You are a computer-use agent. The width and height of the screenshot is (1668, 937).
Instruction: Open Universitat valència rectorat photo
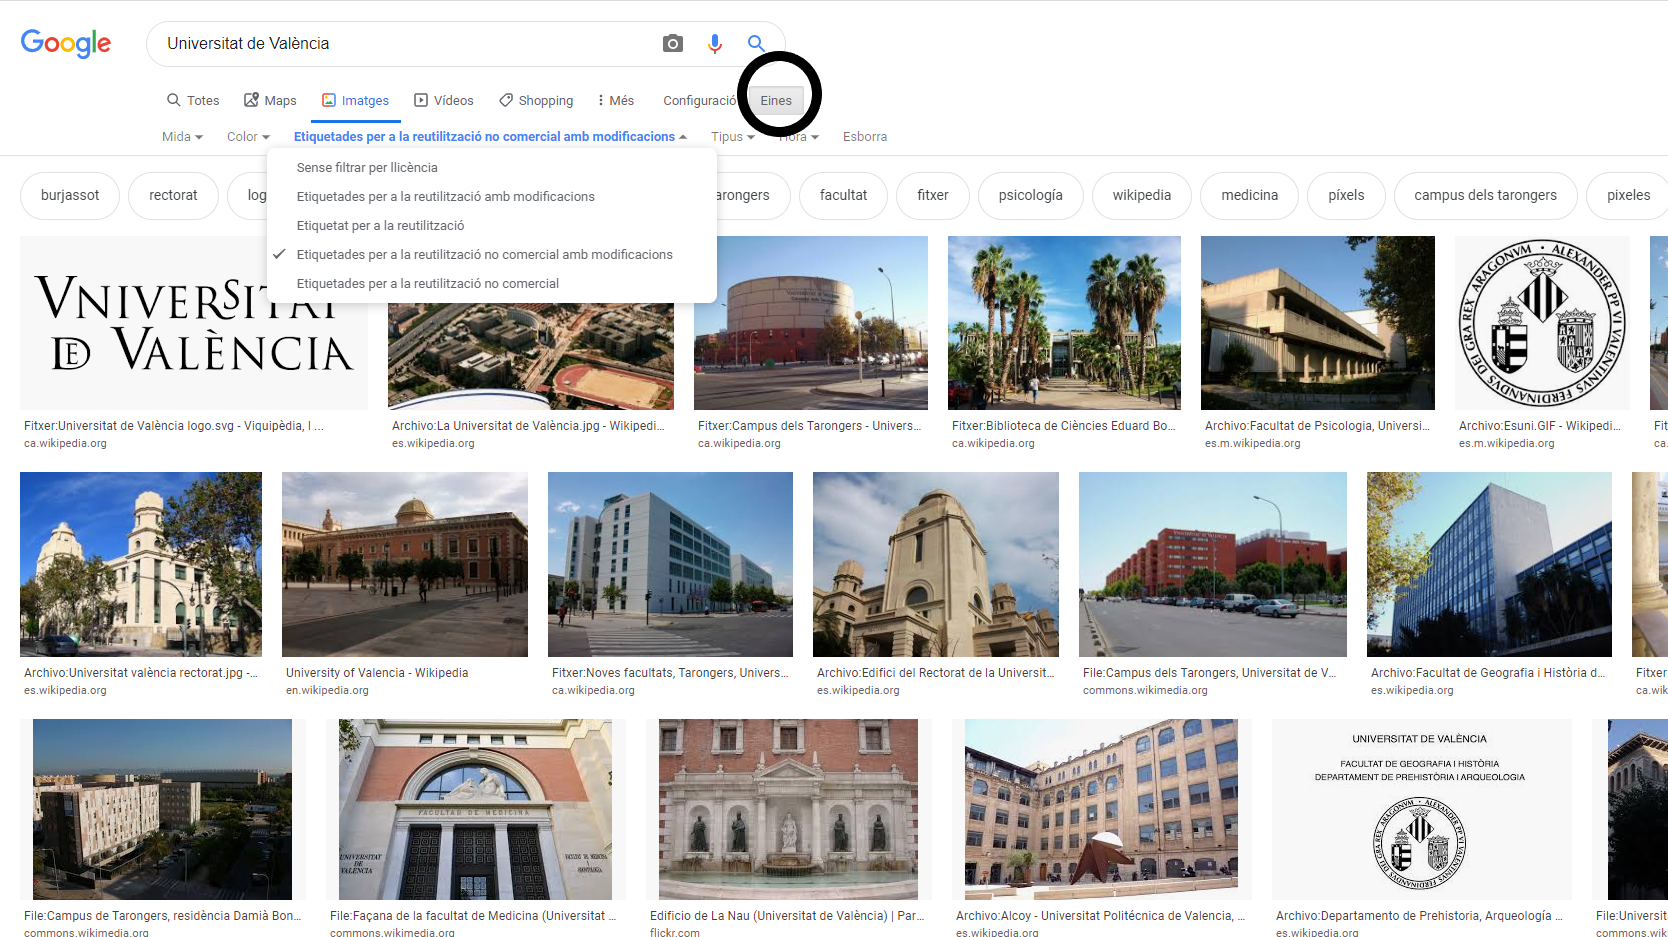141,564
